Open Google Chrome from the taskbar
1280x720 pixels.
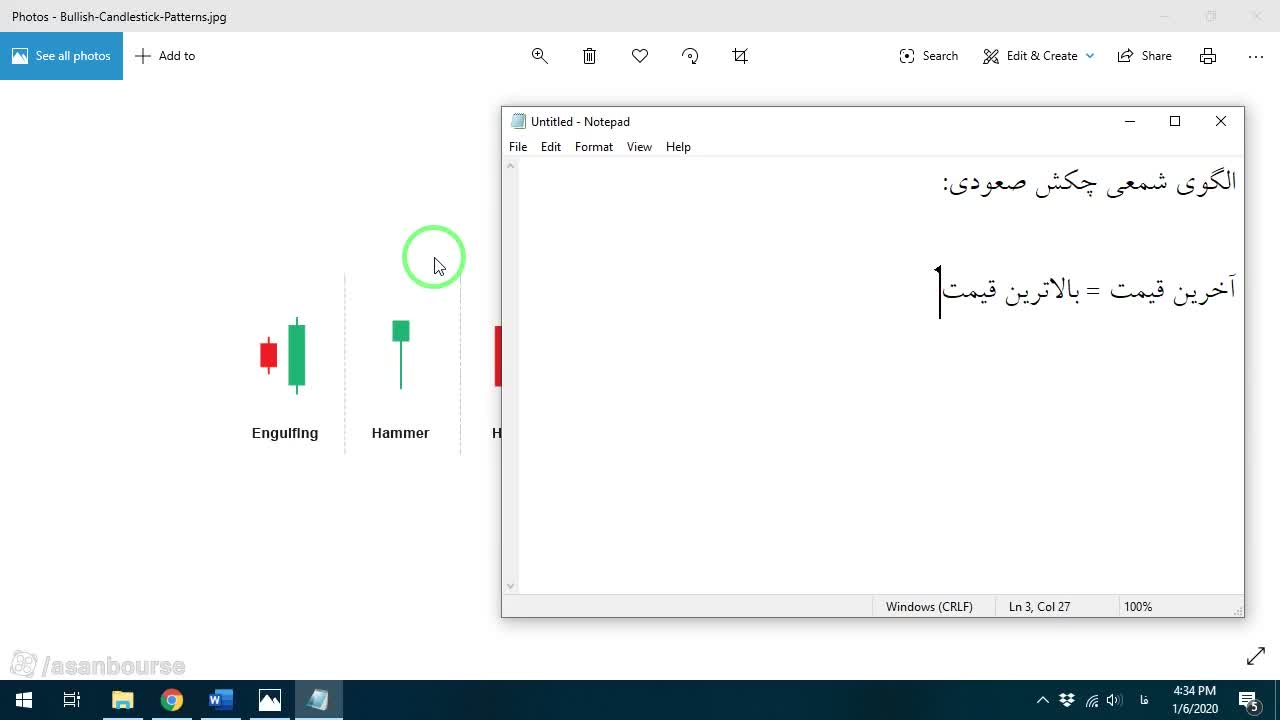(x=172, y=700)
